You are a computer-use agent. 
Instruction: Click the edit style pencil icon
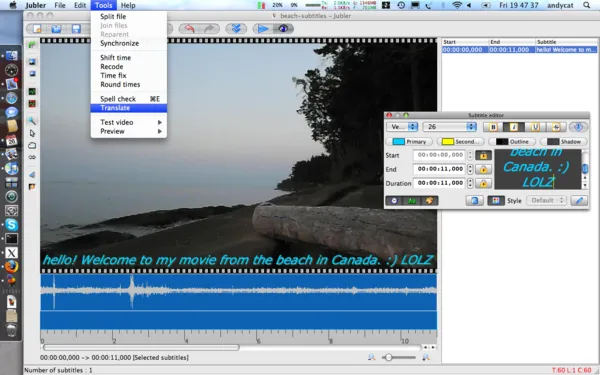(579, 201)
